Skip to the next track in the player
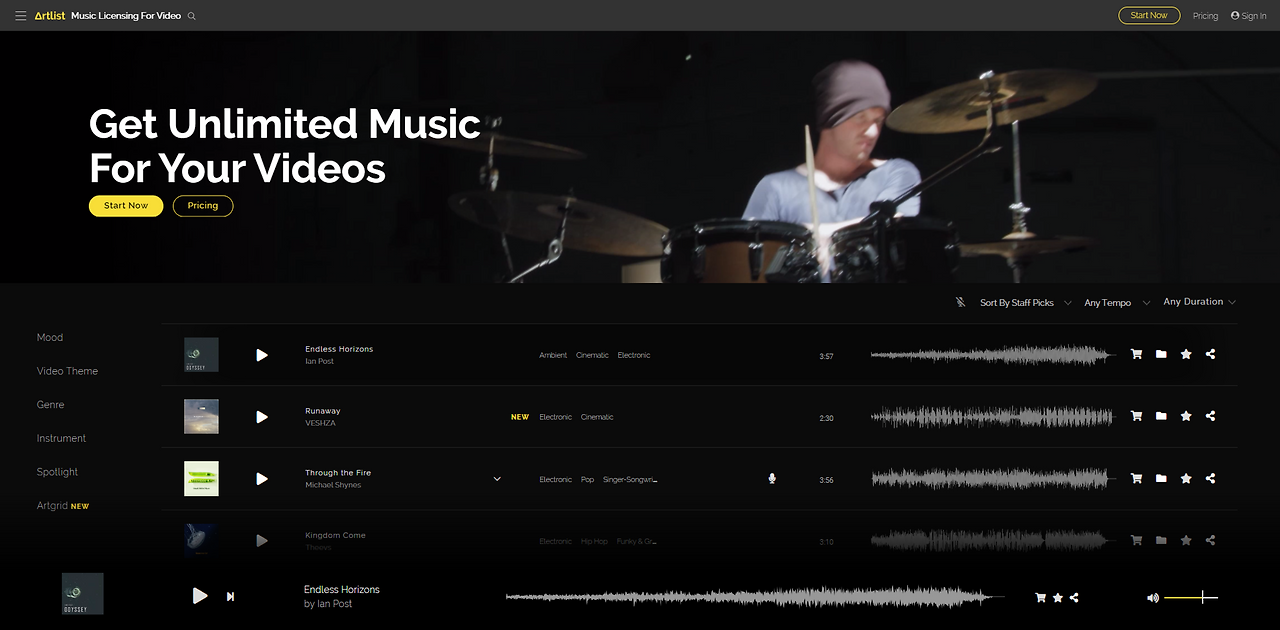This screenshot has width=1280, height=630. (230, 595)
